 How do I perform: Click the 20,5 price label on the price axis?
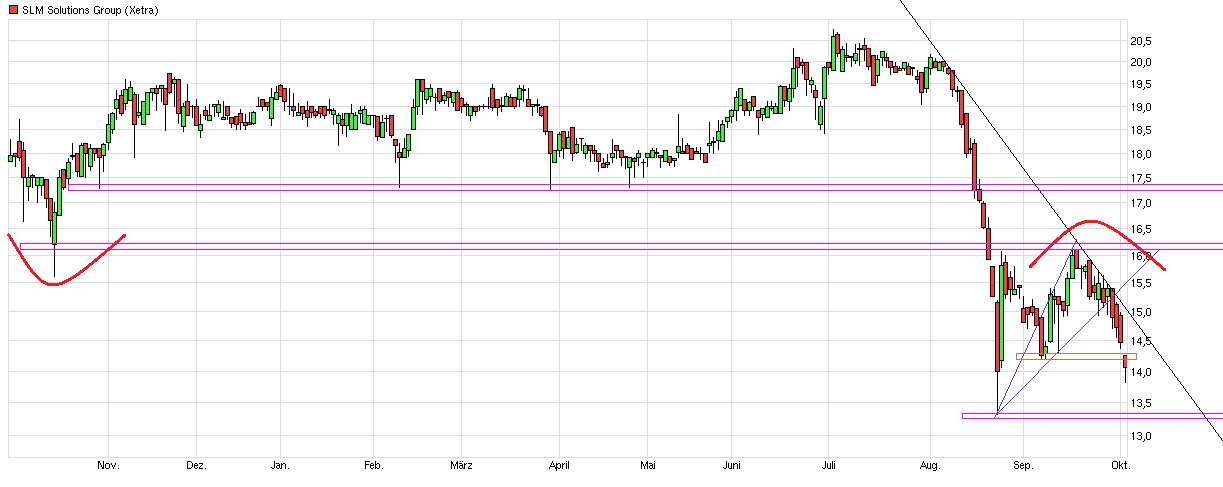(1141, 41)
